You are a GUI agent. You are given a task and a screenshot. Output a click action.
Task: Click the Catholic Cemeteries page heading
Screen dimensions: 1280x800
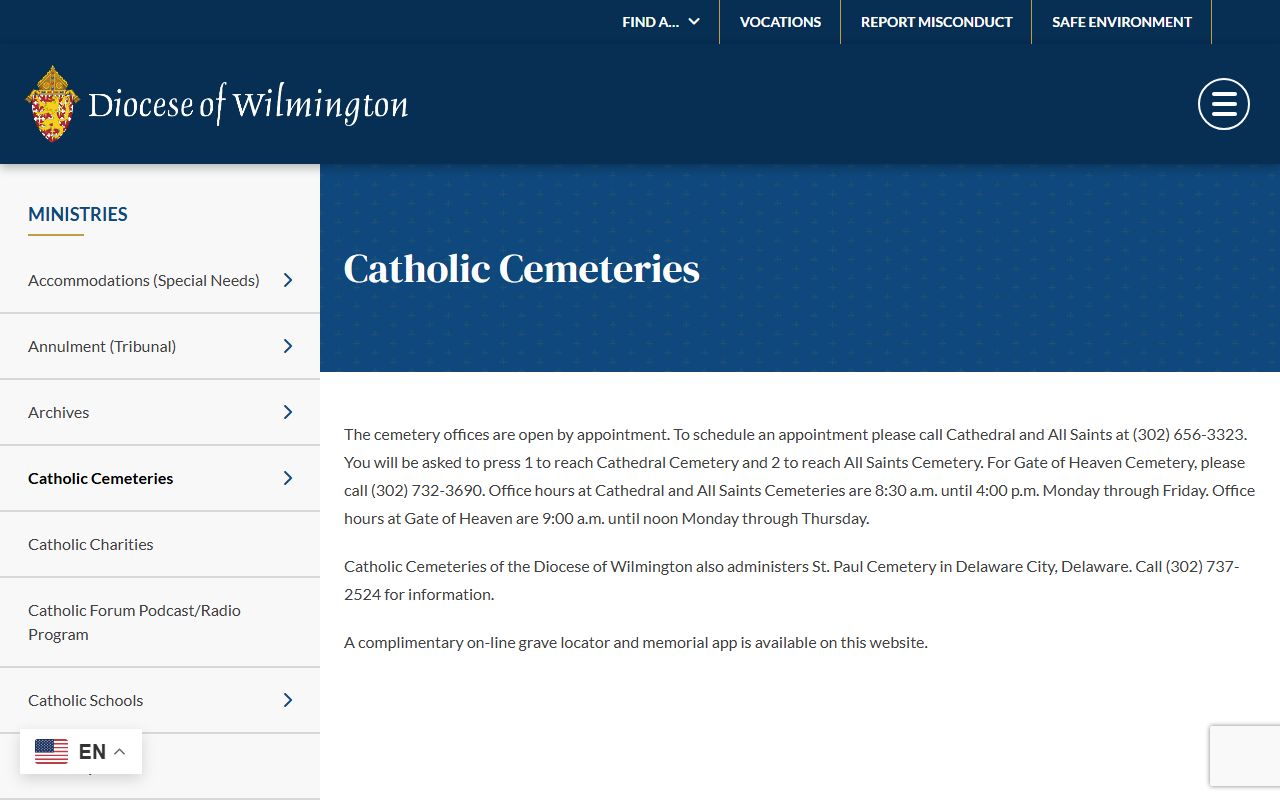[x=522, y=268]
